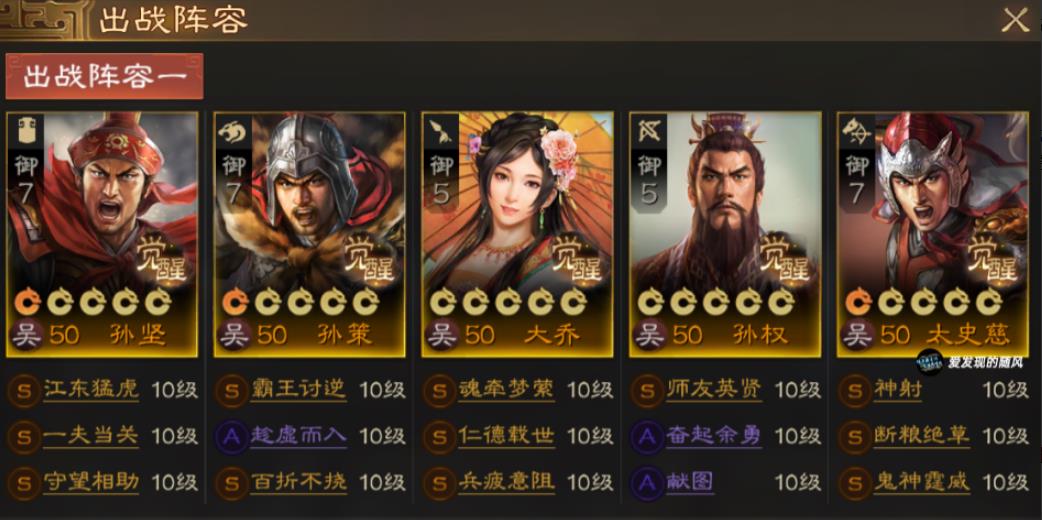Click the A rank badge beside 献图
1042x520 pixels.
pyautogui.click(x=647, y=483)
